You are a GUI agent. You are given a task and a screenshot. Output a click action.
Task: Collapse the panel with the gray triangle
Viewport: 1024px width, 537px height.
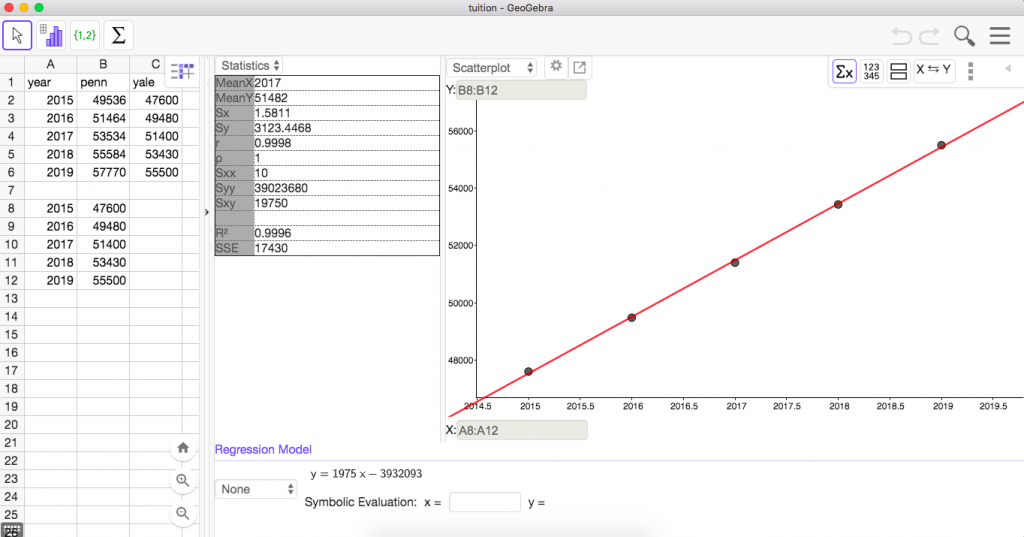pyautogui.click(x=1008, y=68)
